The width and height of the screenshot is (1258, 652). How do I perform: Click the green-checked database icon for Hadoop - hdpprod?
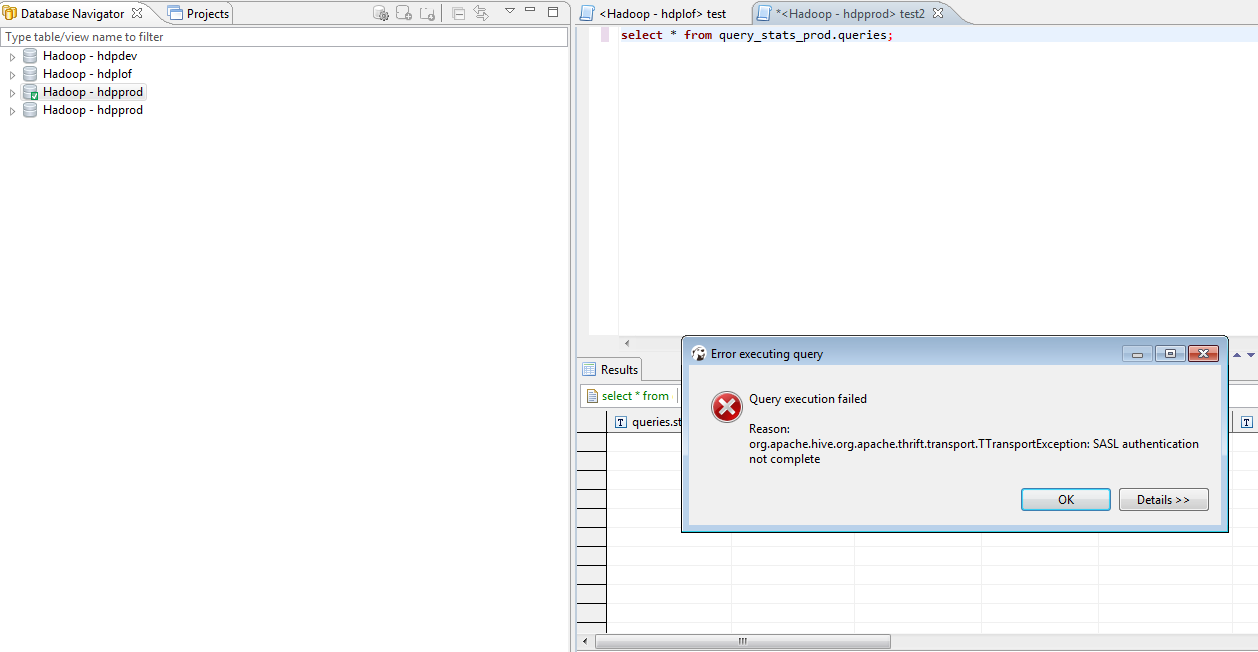(31, 91)
